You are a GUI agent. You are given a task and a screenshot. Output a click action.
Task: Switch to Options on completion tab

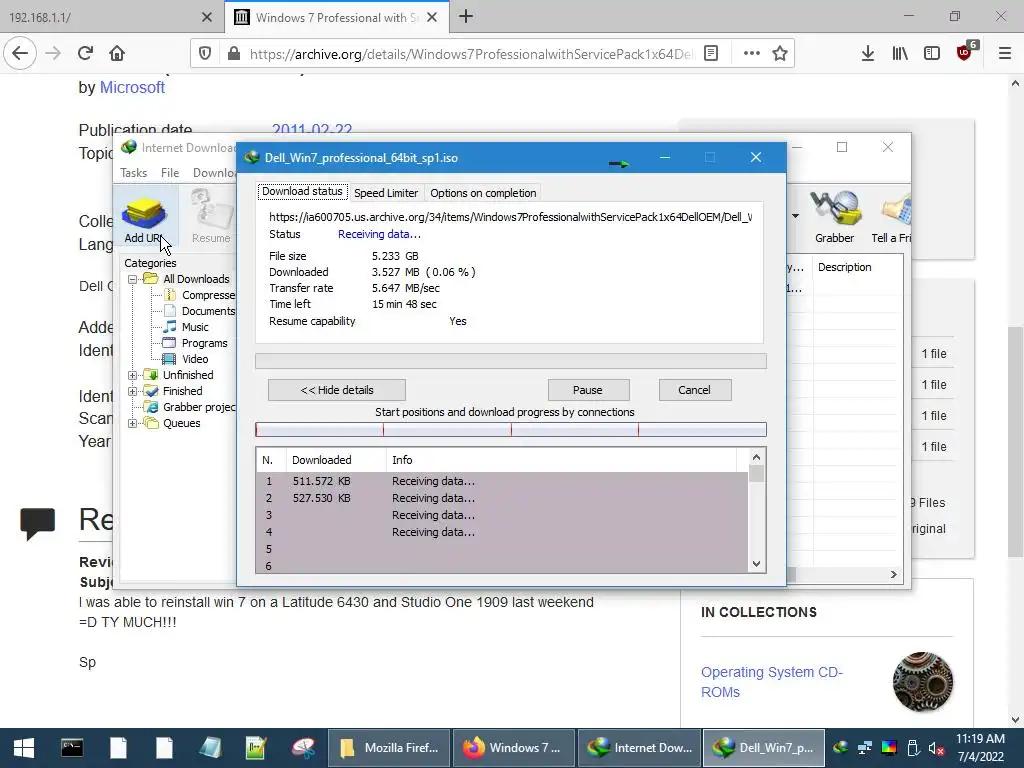(483, 193)
